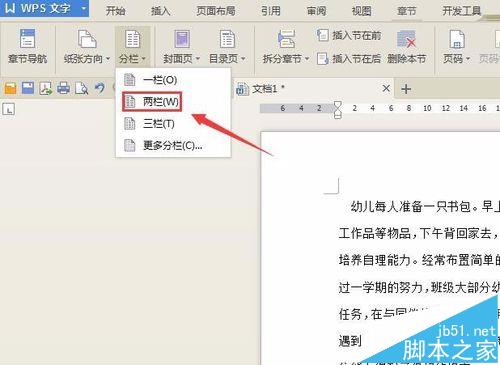Click the horizontal ruler at mark 10
Viewport: 500px width, 365px height.
(x=427, y=108)
